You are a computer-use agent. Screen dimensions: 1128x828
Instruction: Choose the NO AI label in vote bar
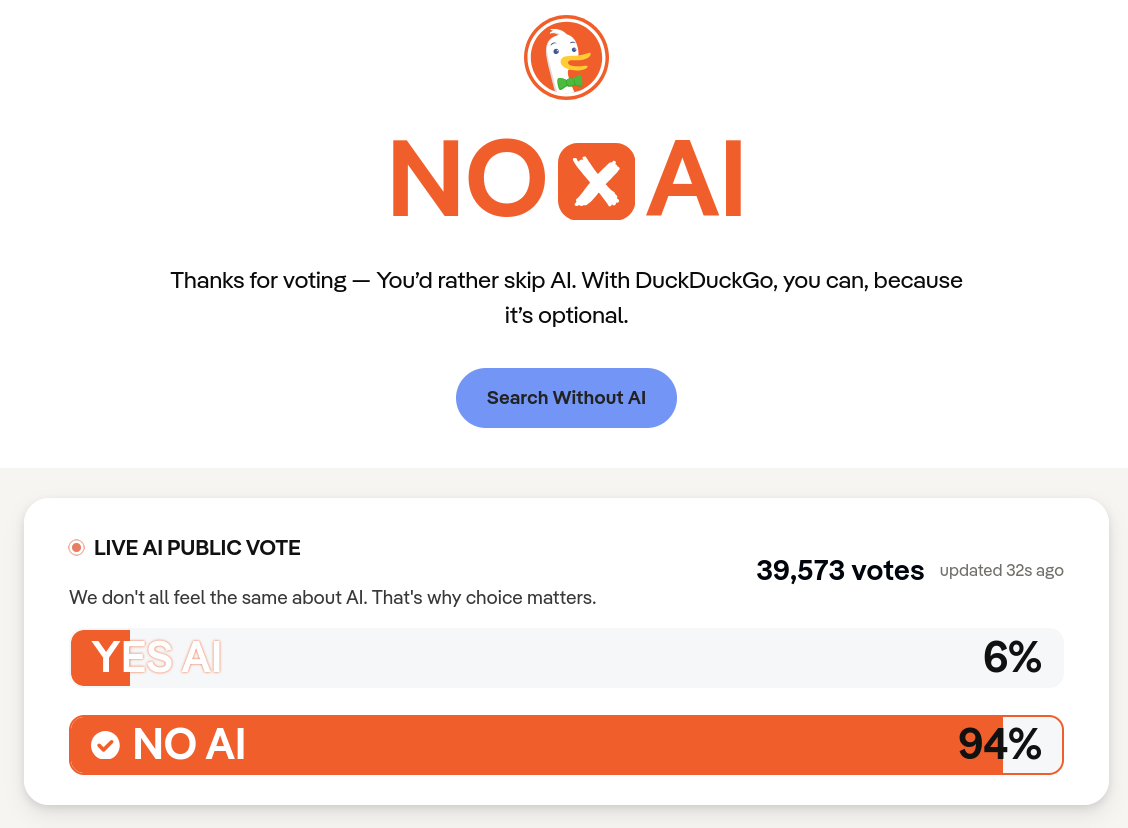(189, 745)
